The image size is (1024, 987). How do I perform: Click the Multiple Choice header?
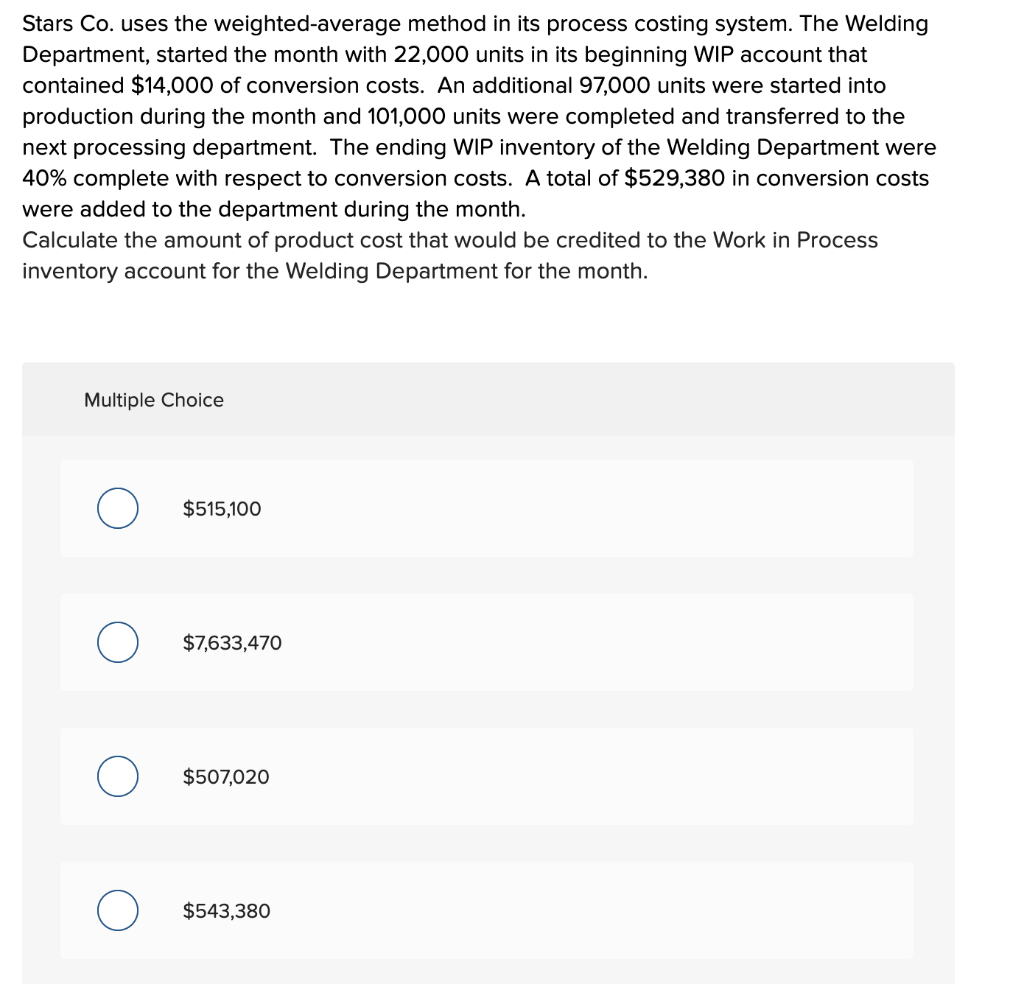click(153, 400)
